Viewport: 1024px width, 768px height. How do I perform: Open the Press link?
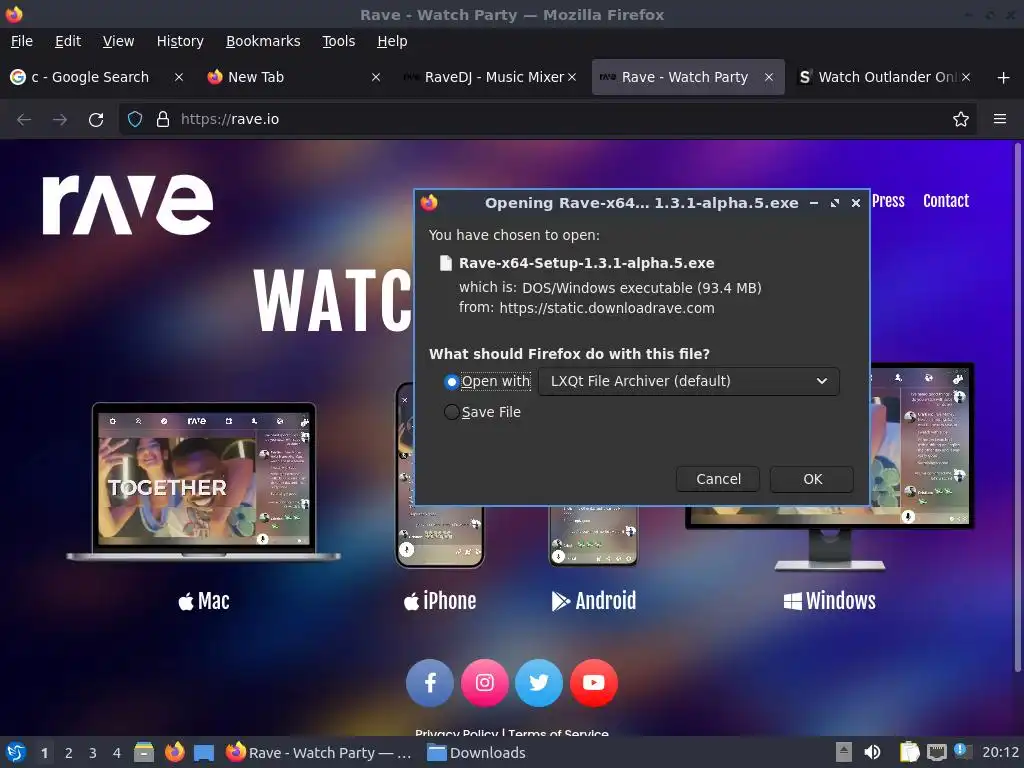(888, 201)
